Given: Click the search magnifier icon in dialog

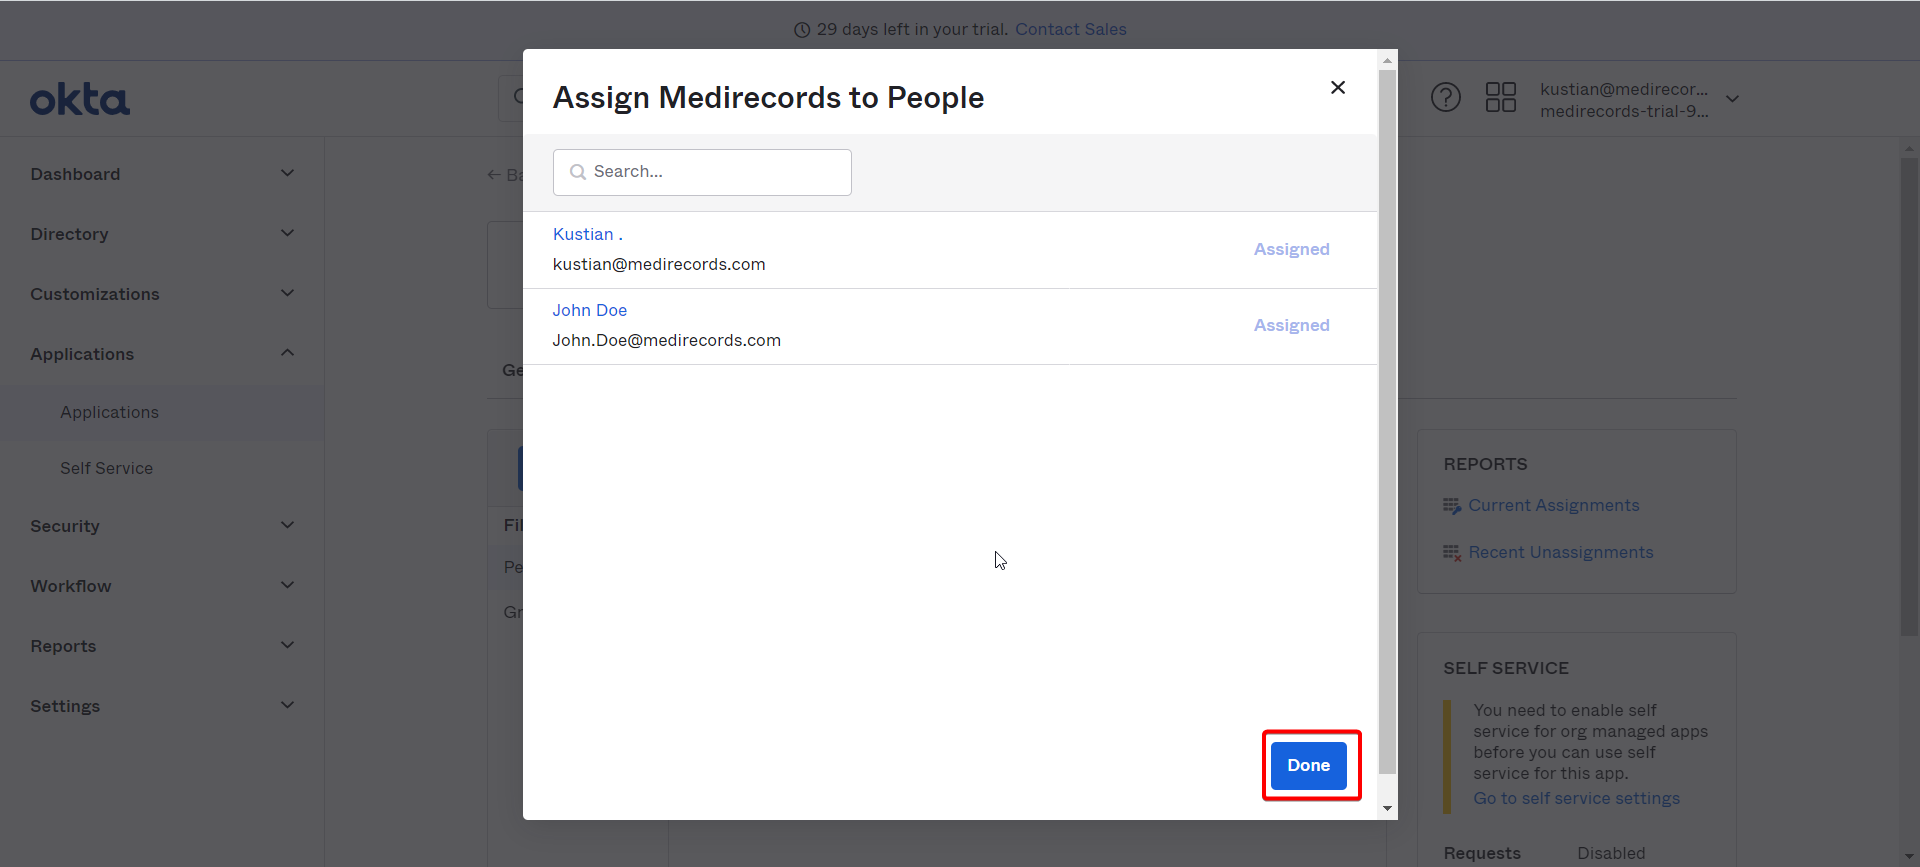Looking at the screenshot, I should 577,172.
